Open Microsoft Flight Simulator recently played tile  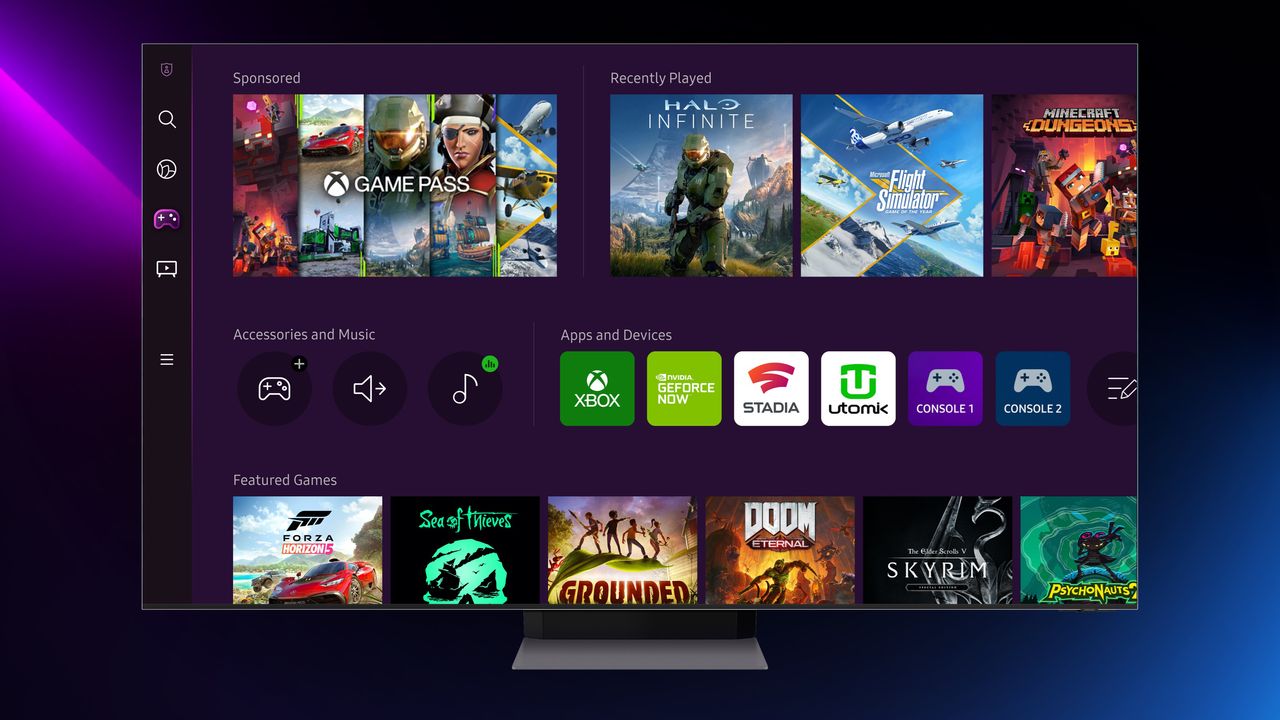(892, 185)
